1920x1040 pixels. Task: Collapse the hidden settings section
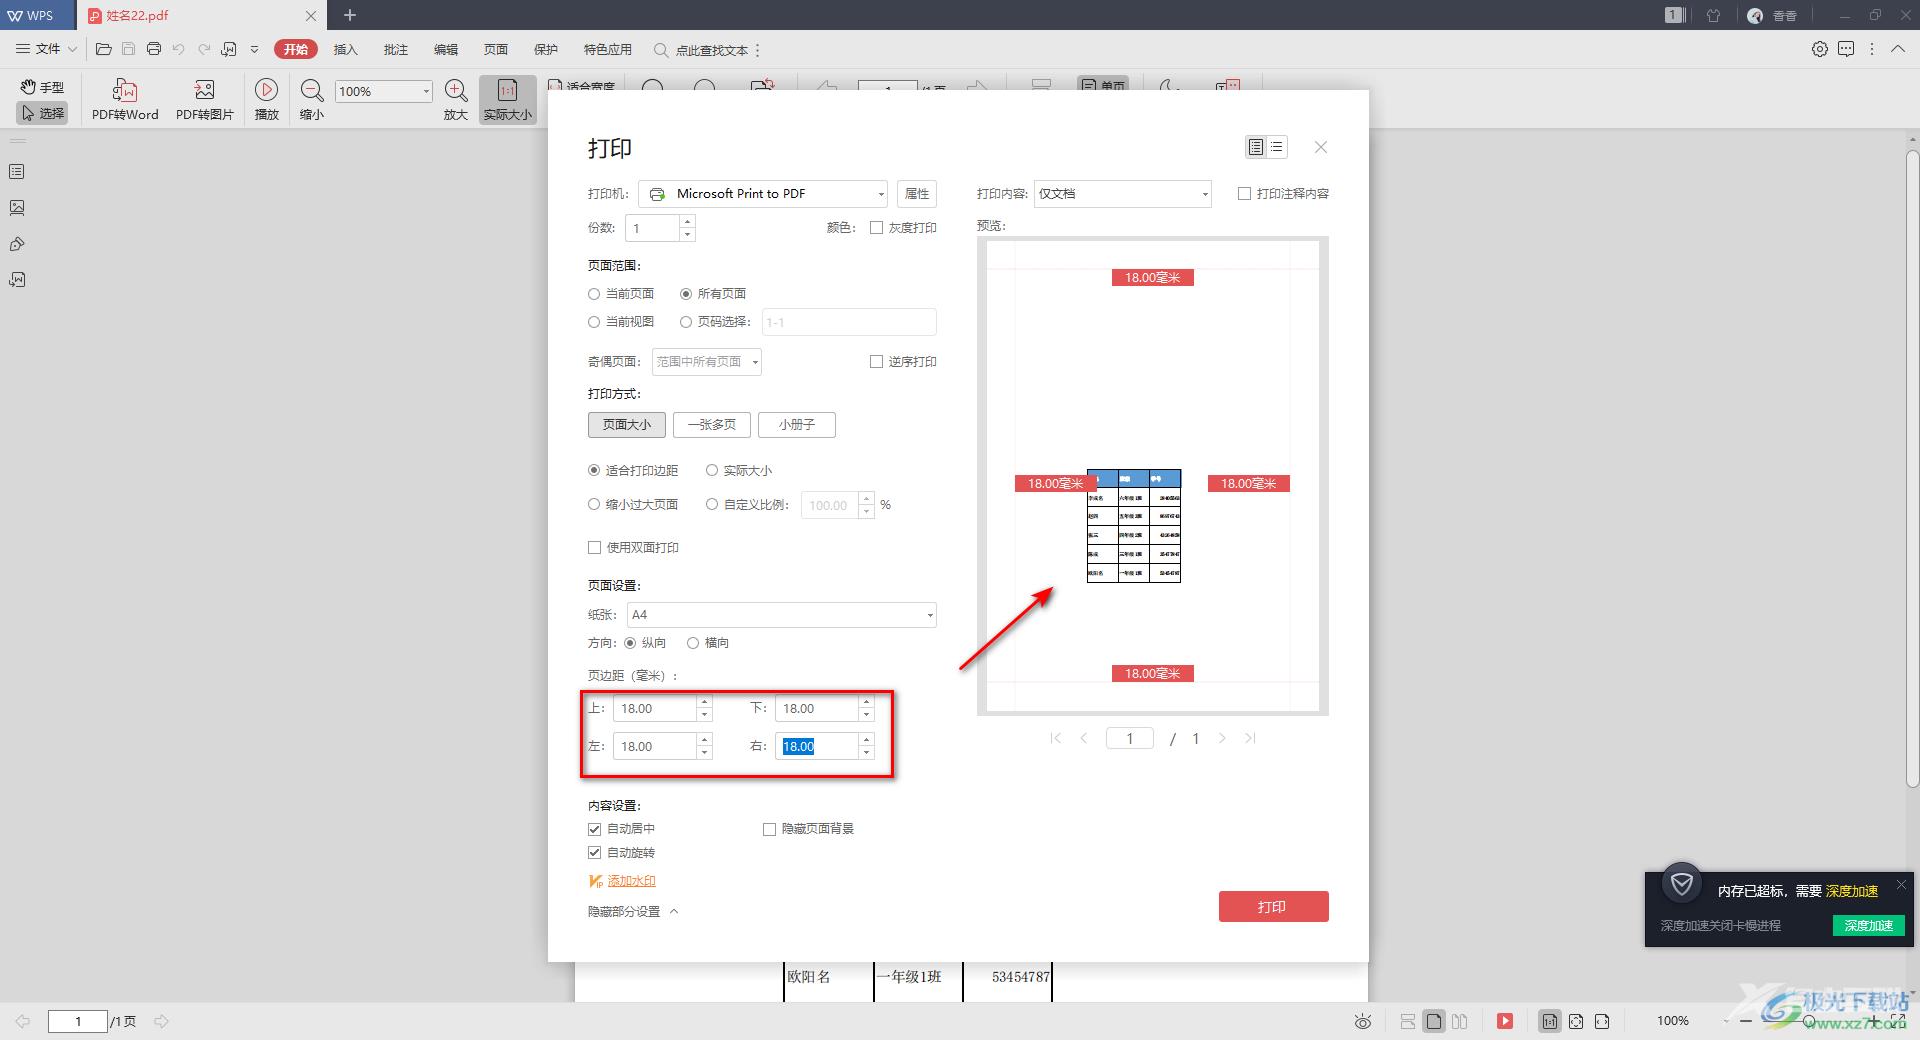pos(633,912)
